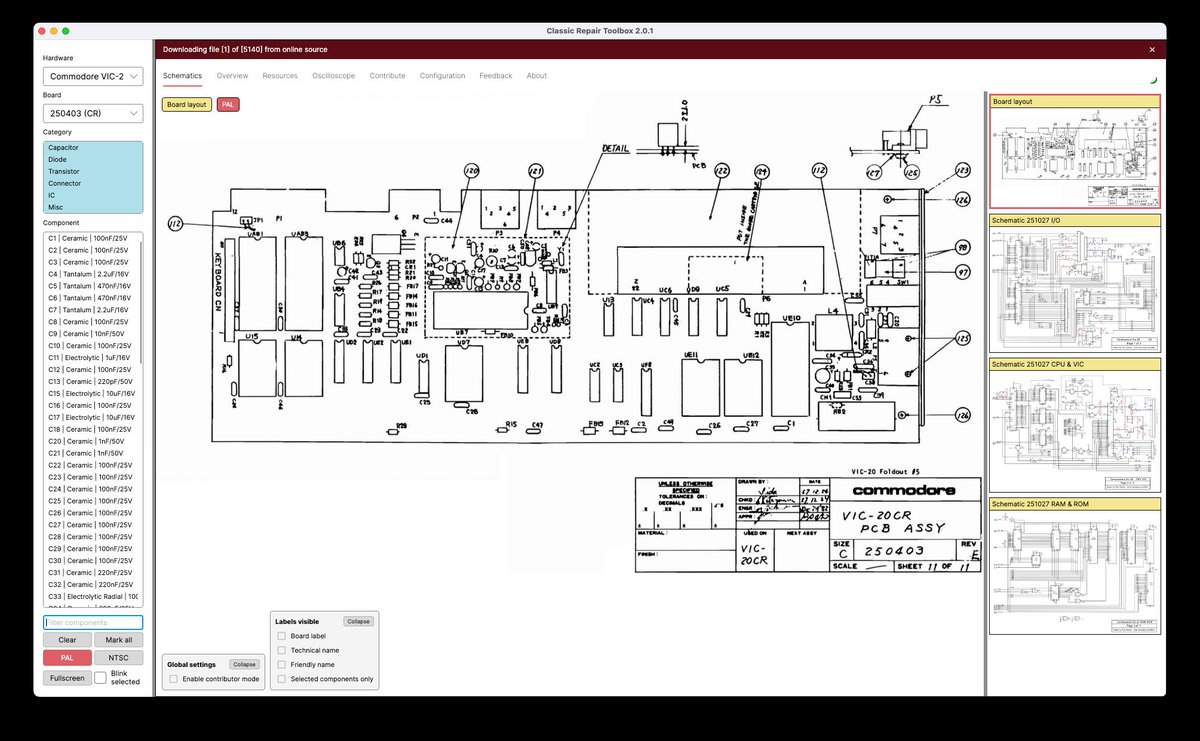Screen dimensions: 1200x741
Task: Select component C15 Electrolytic 10uF/16V
Action: pos(91,393)
